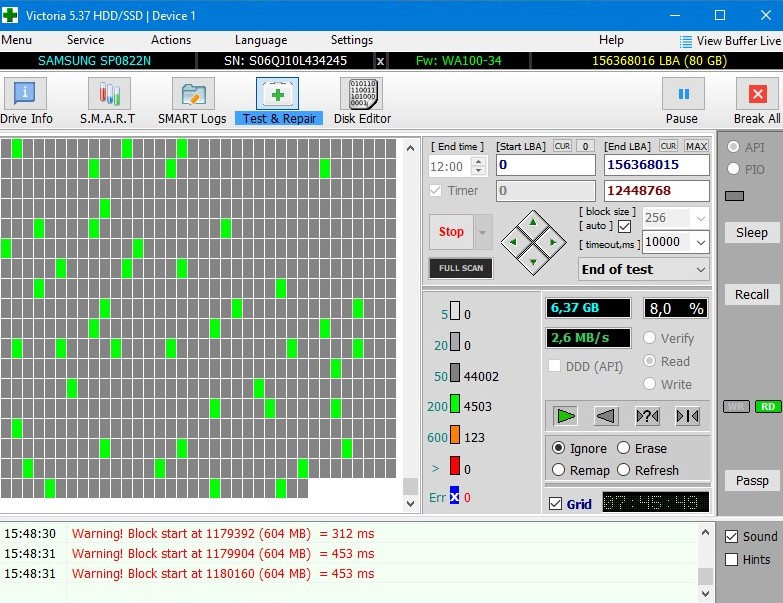Click the green 200 ms block swatch
Screen dimensions: 783x603
pyautogui.click(x=454, y=406)
